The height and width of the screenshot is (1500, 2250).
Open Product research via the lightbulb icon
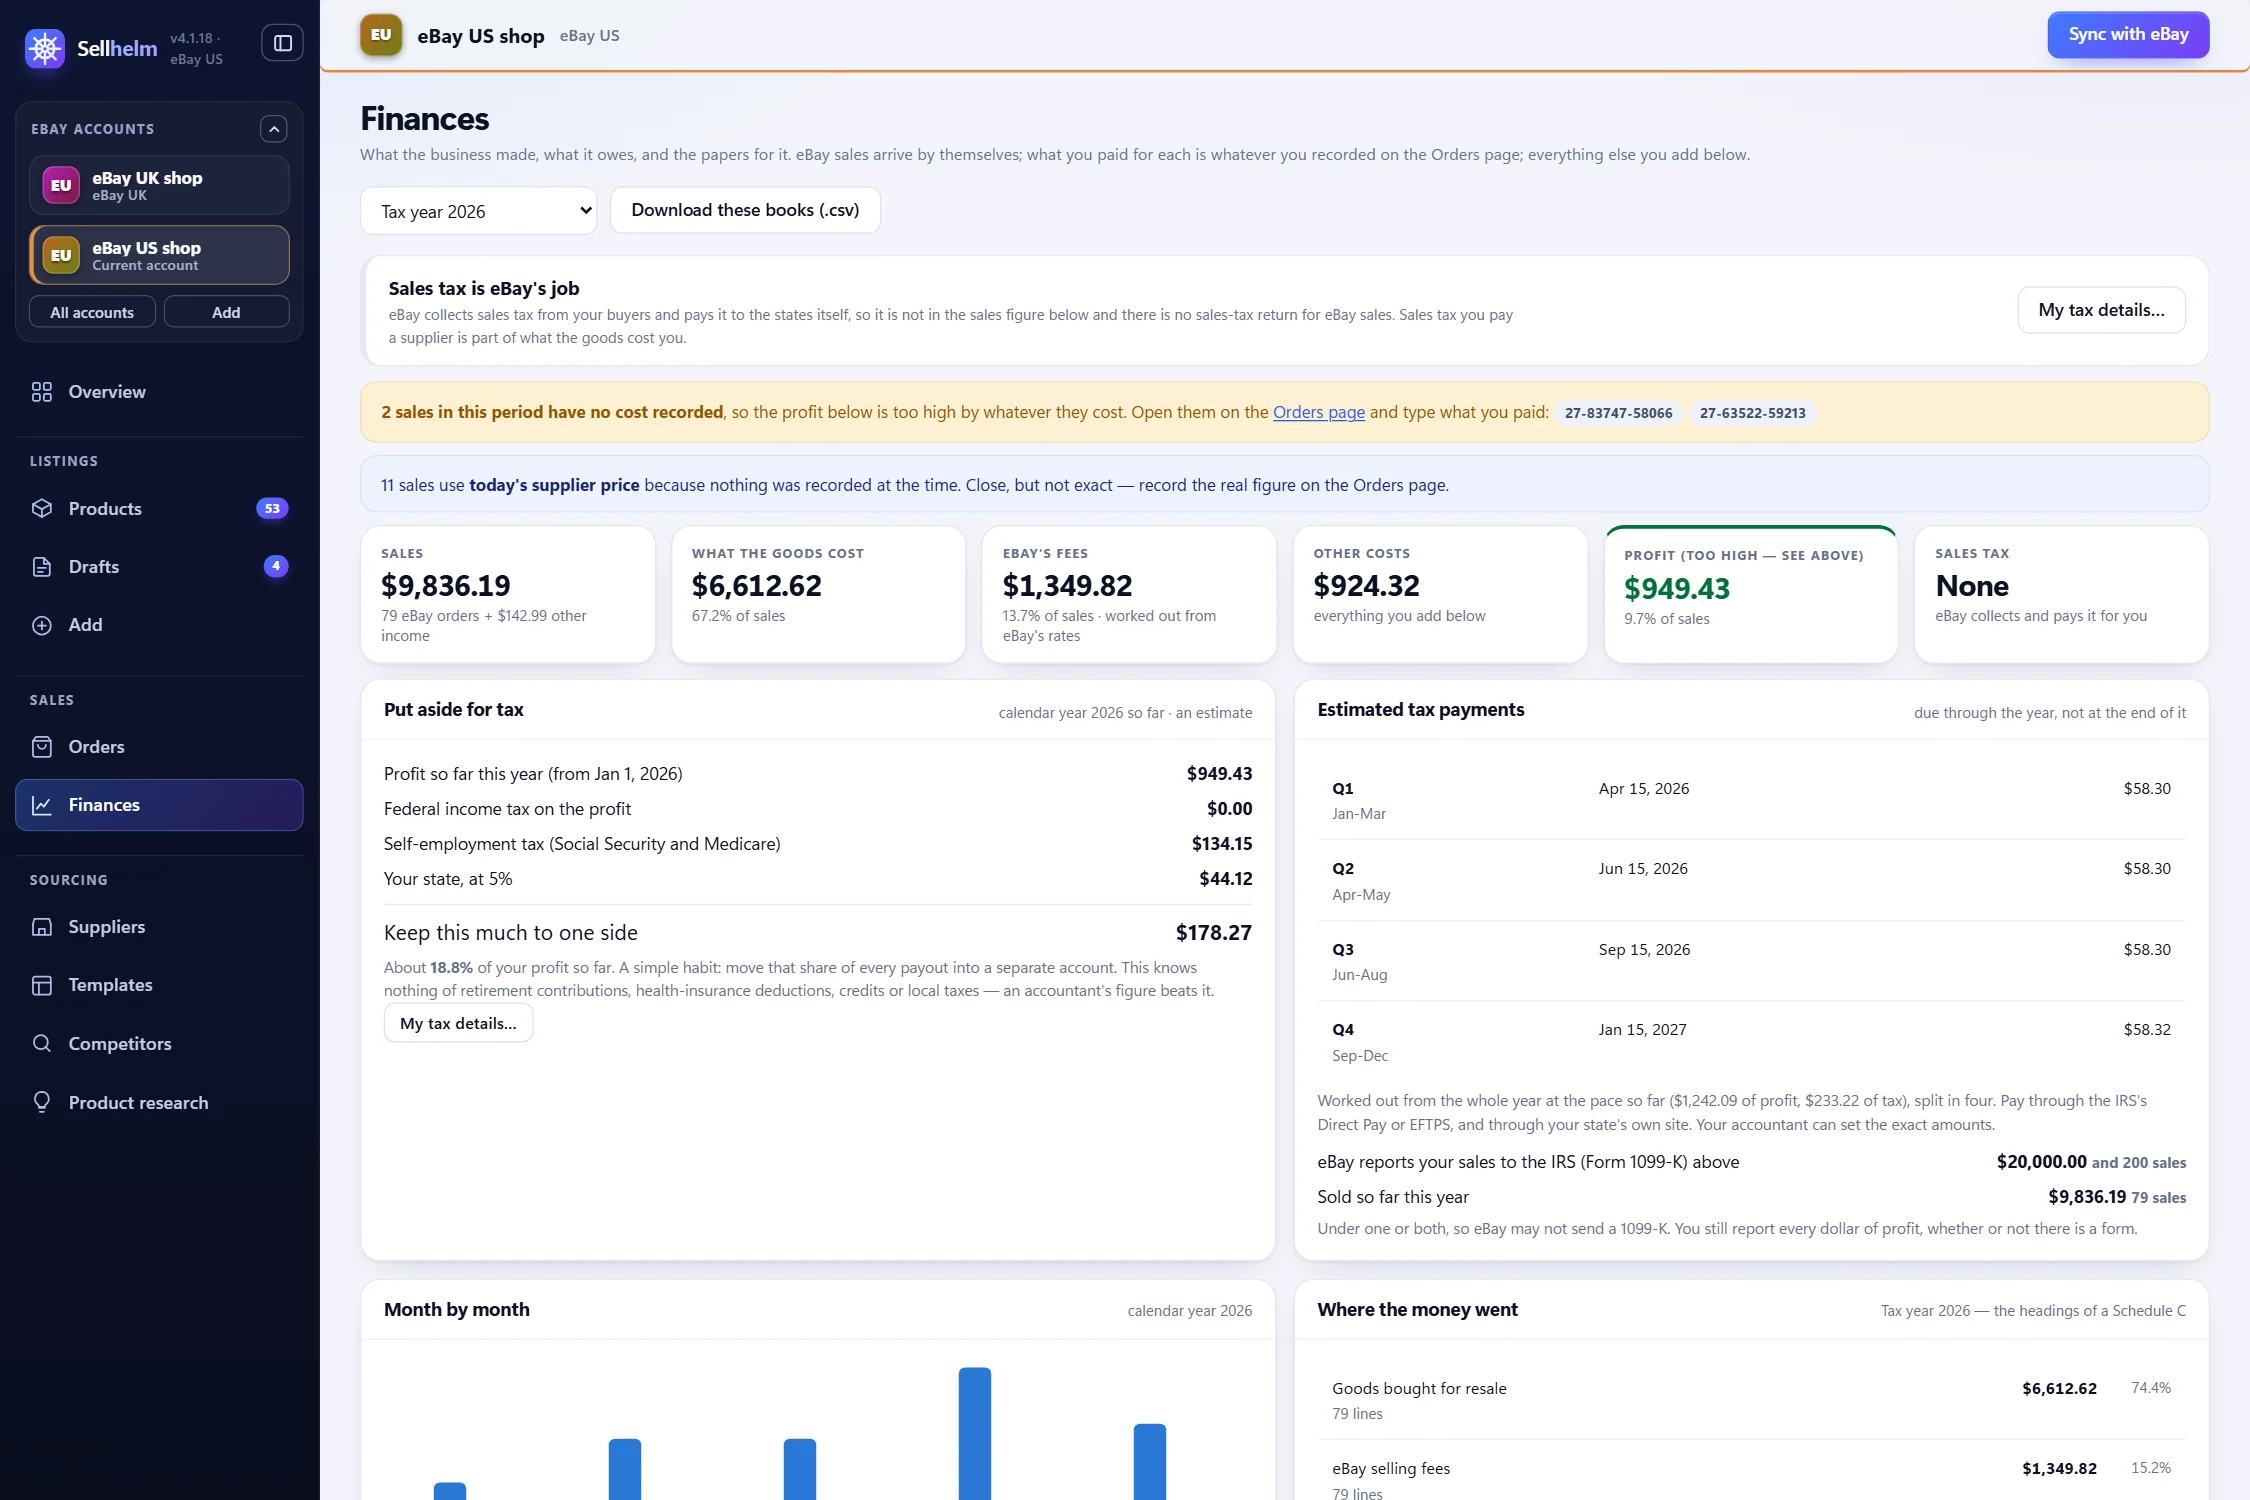coord(42,1102)
